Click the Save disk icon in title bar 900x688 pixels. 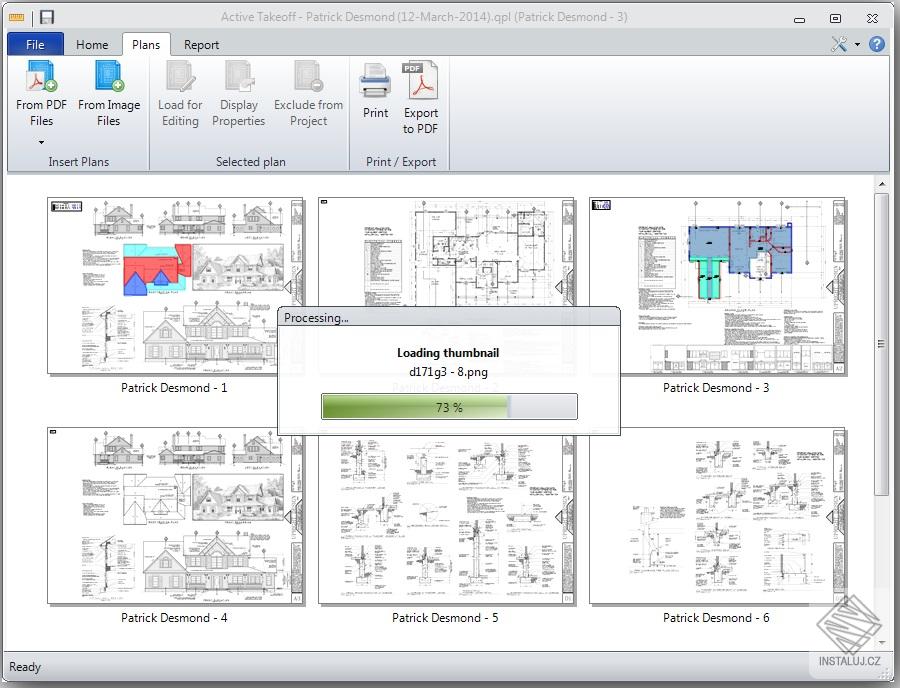pyautogui.click(x=46, y=17)
